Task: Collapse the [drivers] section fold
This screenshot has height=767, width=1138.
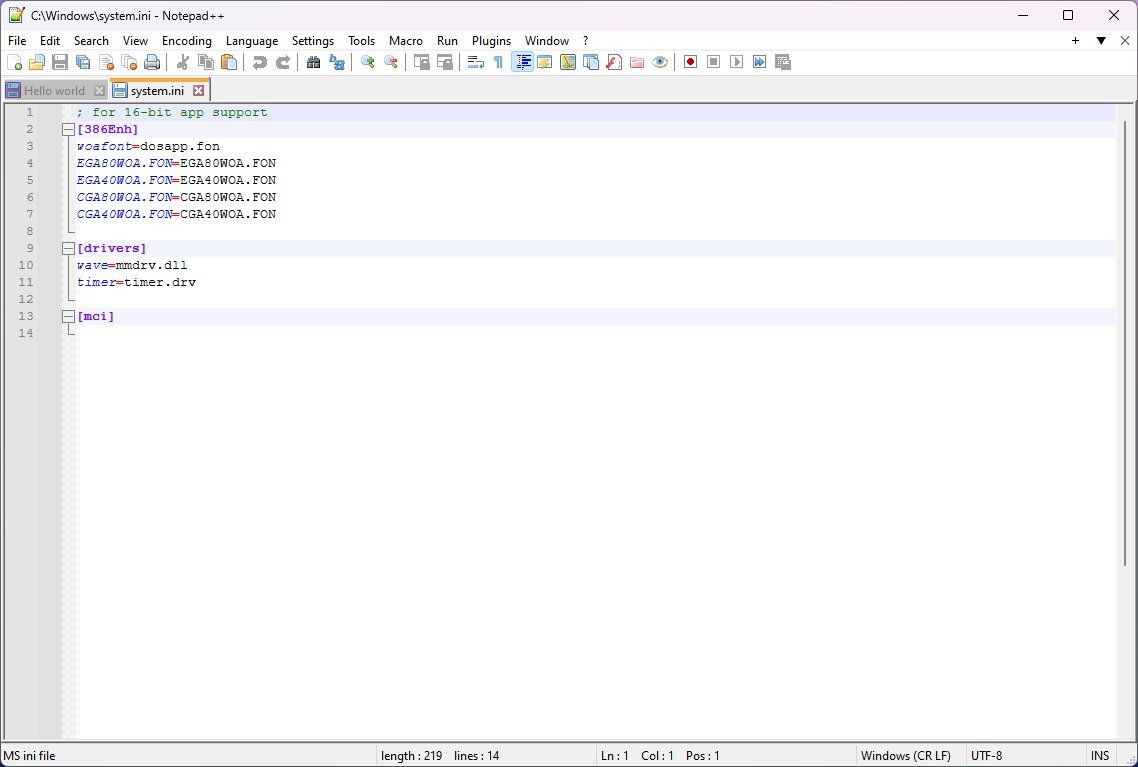Action: 68,249
